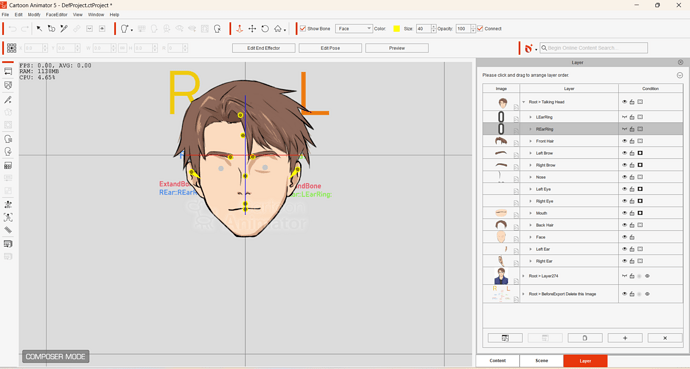
Task: Toggle visibility of Right Ear layer
Action: pos(624,261)
